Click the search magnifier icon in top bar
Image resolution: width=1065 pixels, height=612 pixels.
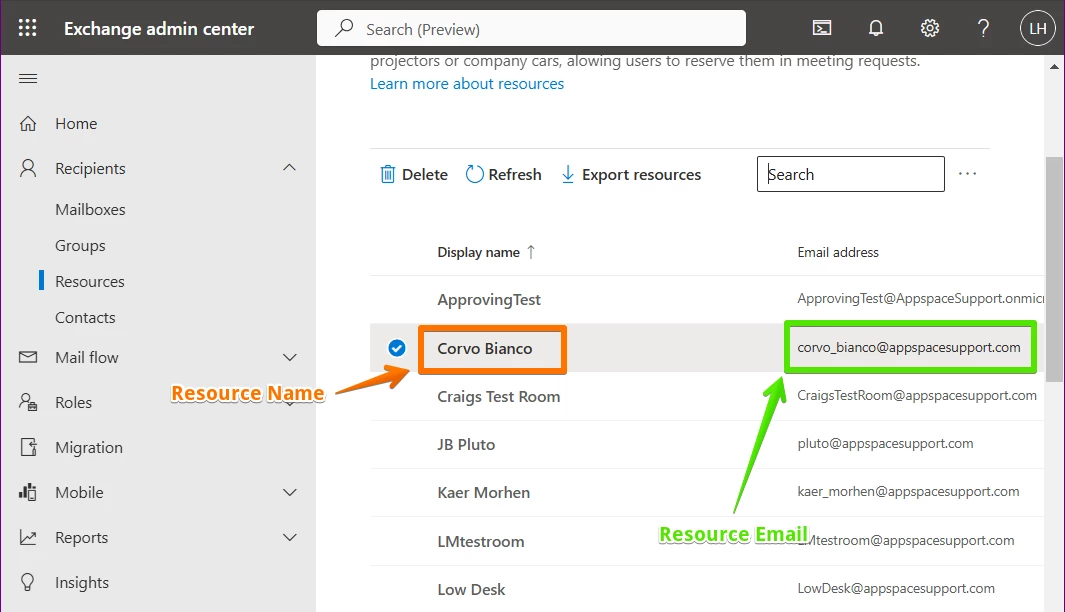click(344, 28)
